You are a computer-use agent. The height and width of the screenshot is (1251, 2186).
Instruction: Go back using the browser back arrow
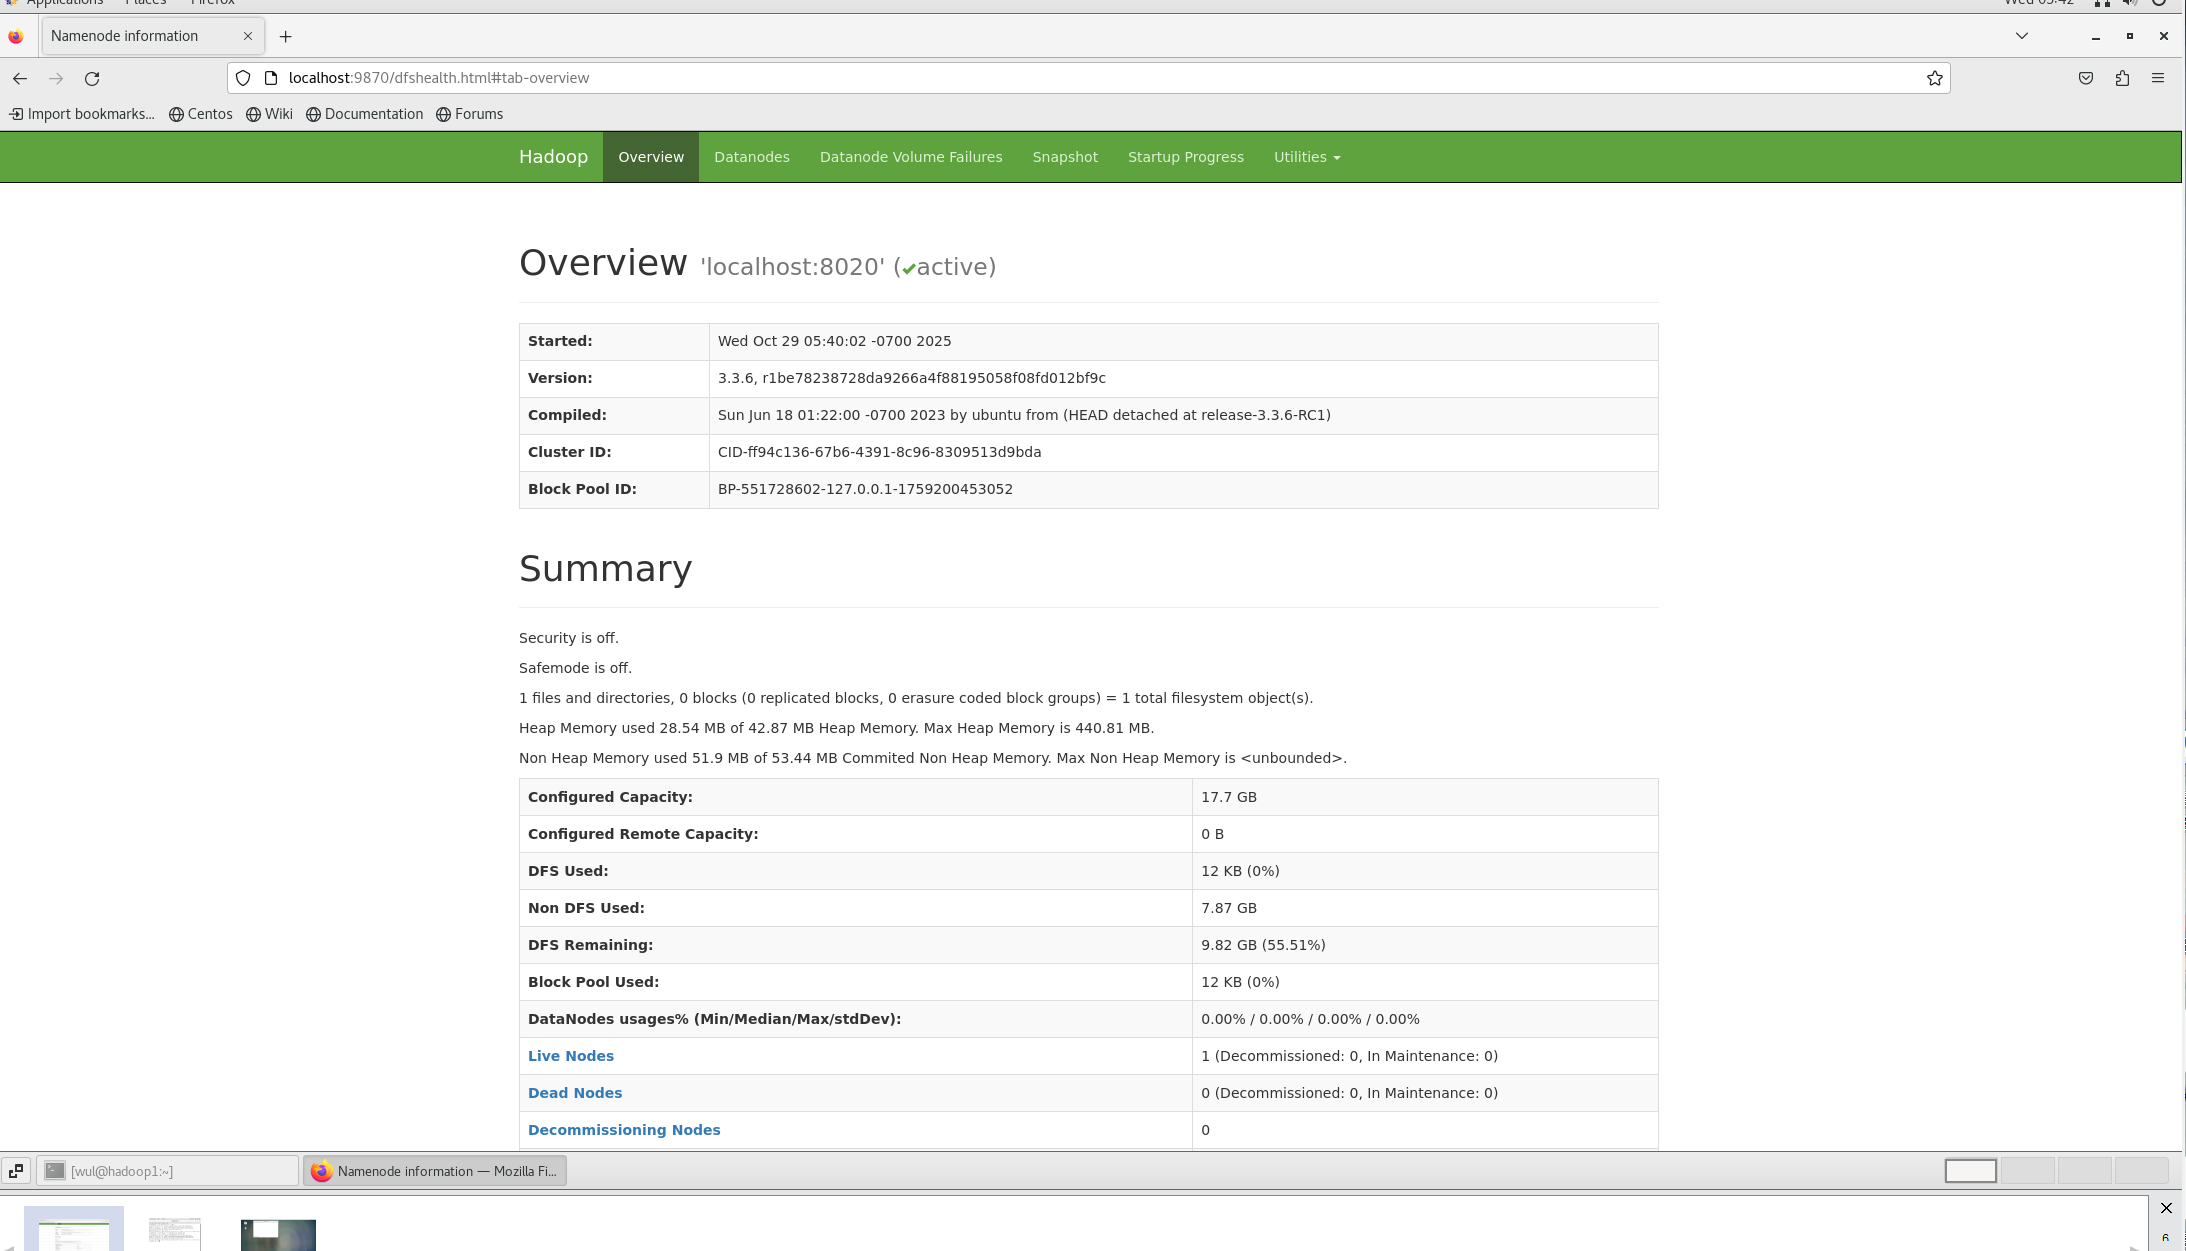20,78
